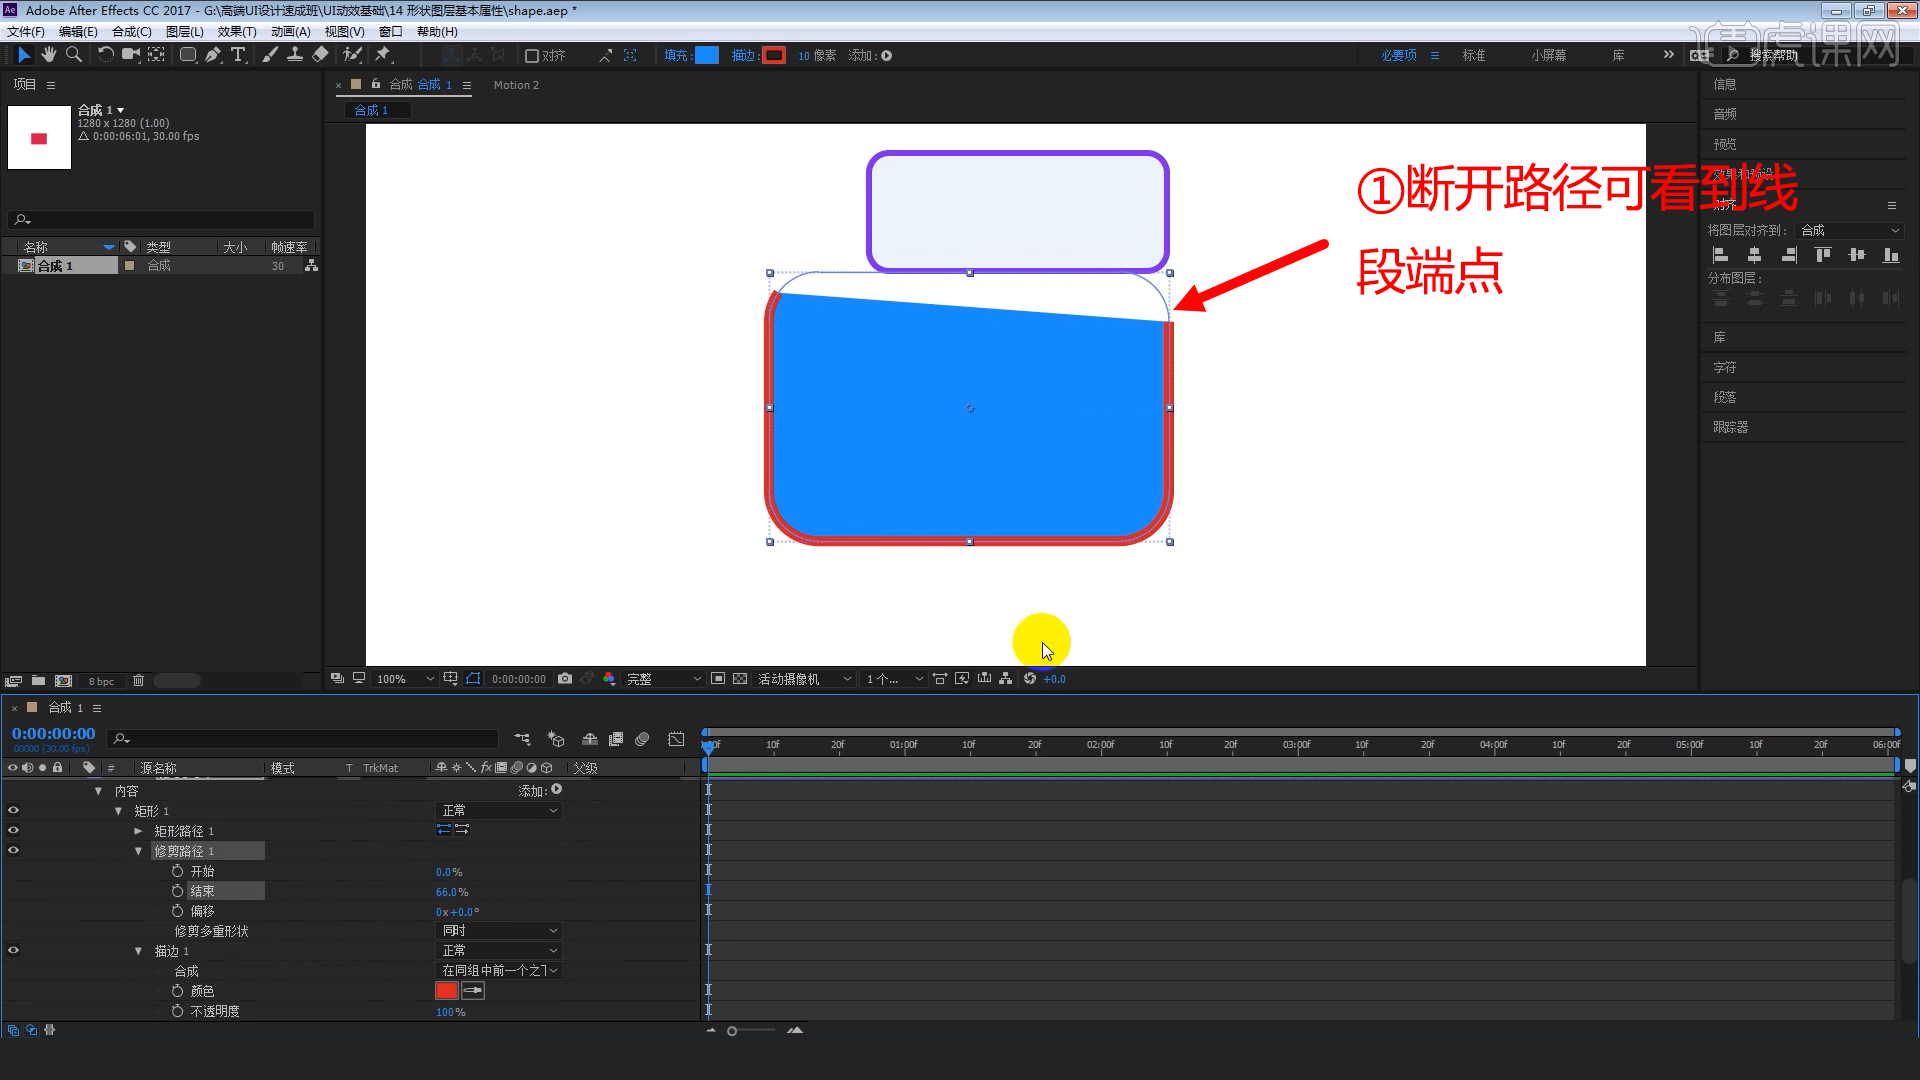This screenshot has height=1080, width=1920.
Task: Click reset exposure icon beside +0.0
Action: 1030,679
